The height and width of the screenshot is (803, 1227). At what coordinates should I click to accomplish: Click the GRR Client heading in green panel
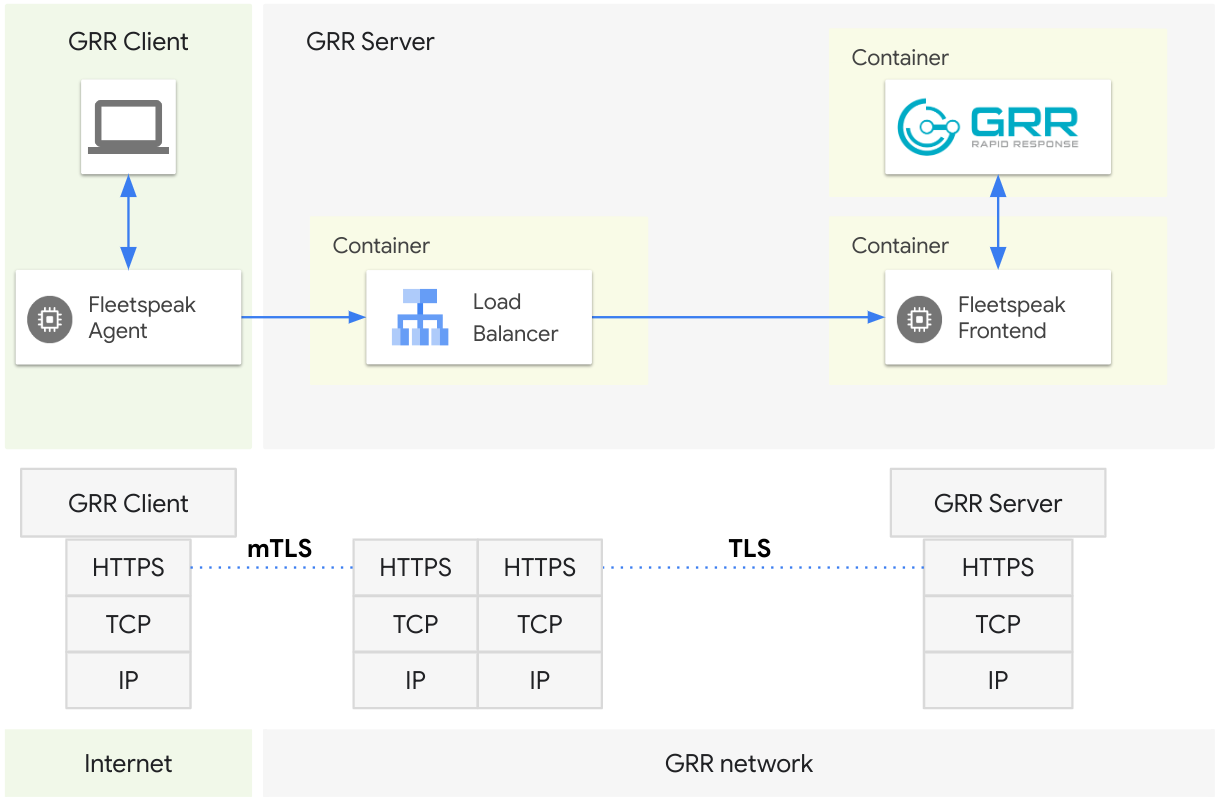pos(128,42)
